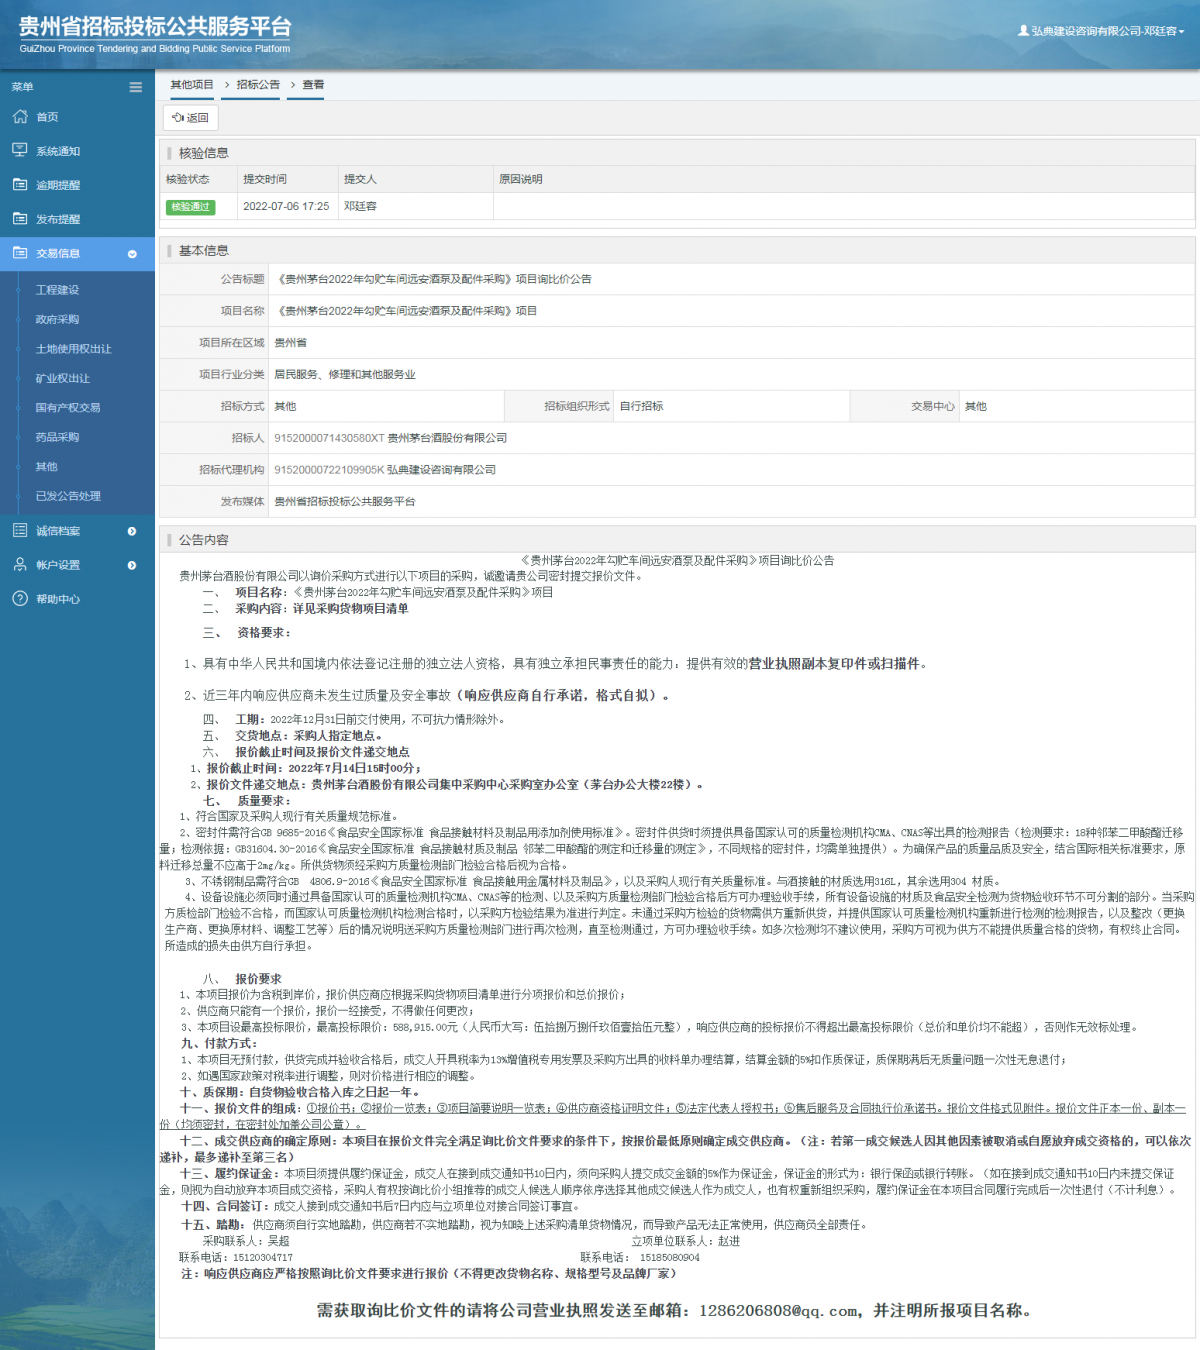Viewport: 1200px width, 1350px height.
Task: Click the icon beside 逾期提醒
Action: click(x=20, y=184)
